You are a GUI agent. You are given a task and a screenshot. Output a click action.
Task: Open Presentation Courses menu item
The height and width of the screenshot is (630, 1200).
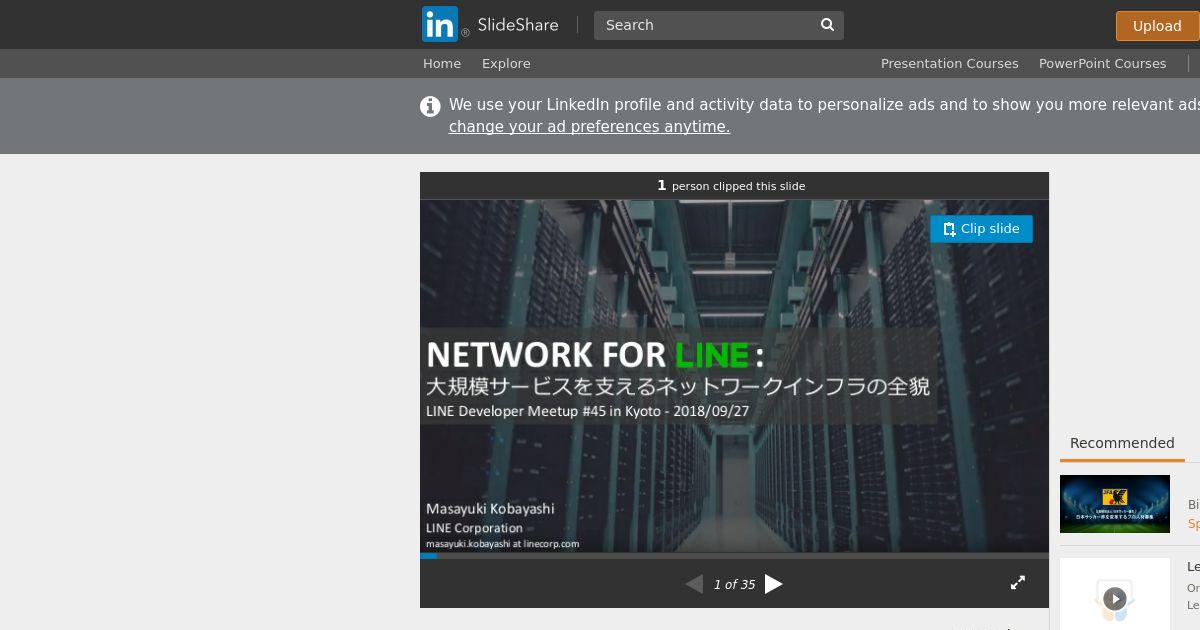pos(949,63)
